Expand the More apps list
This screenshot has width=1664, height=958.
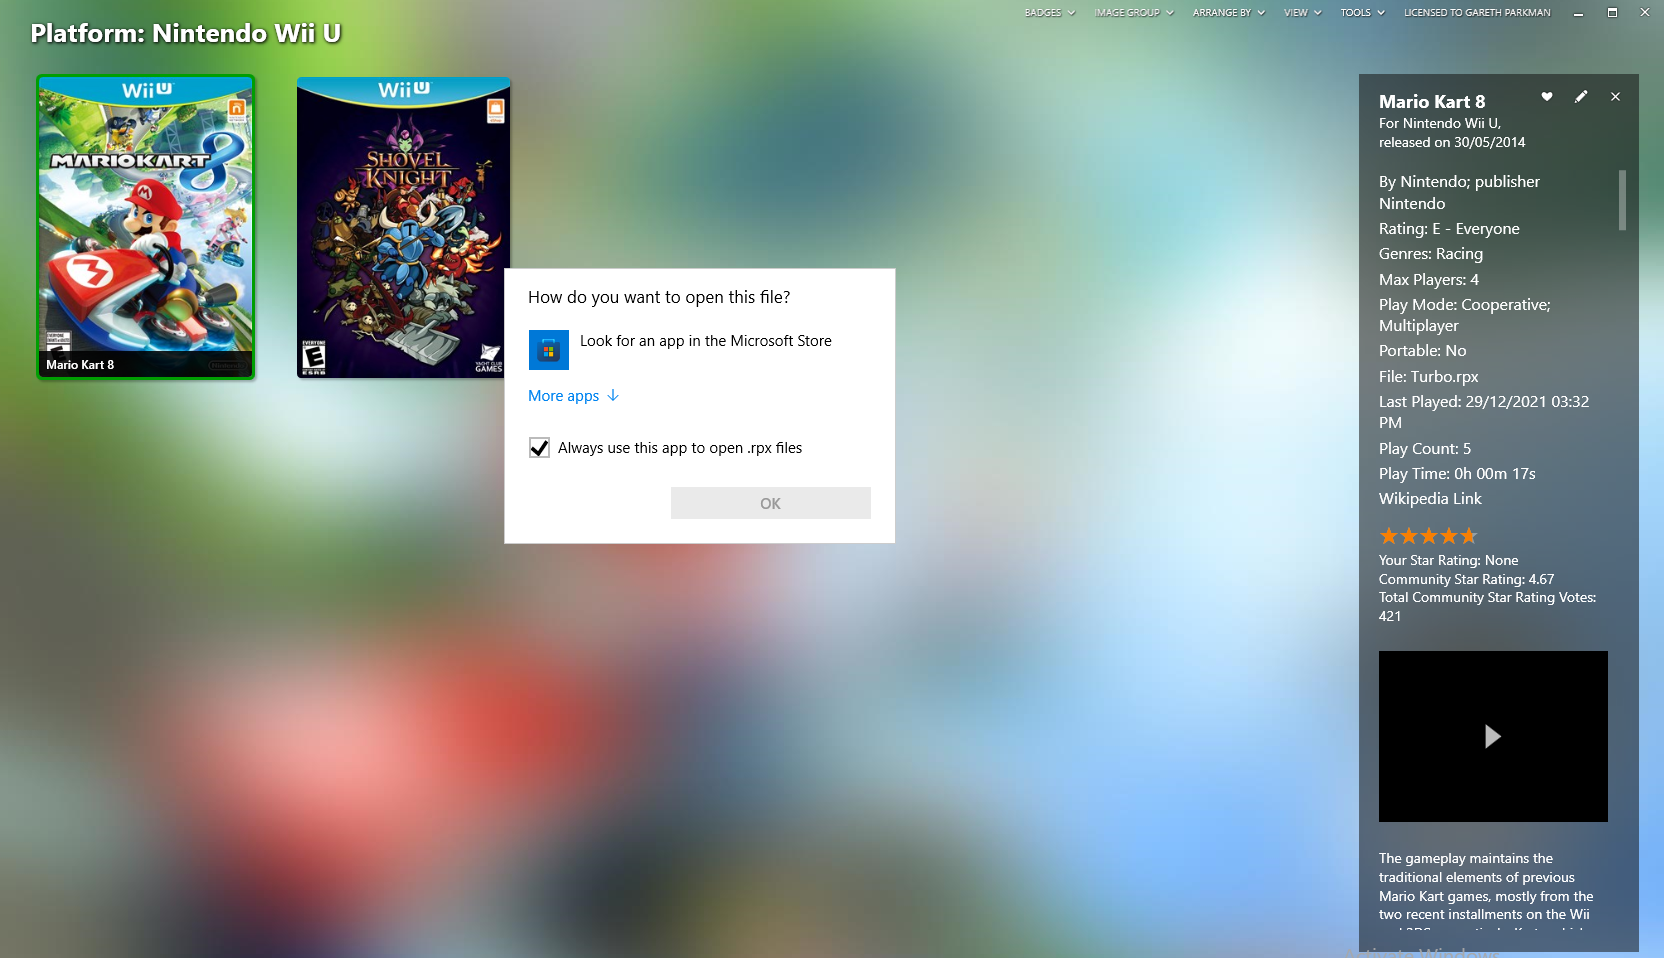(574, 396)
